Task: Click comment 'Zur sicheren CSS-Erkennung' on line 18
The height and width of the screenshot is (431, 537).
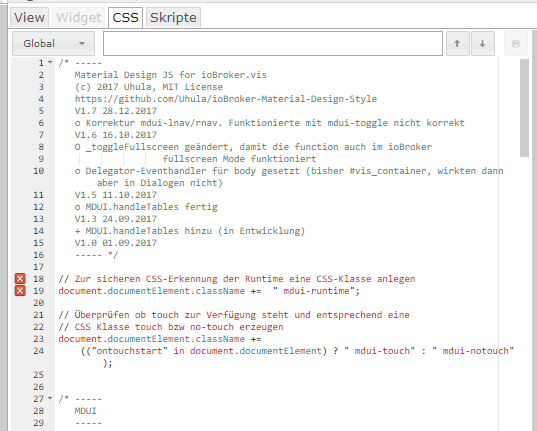Action: pos(146,279)
